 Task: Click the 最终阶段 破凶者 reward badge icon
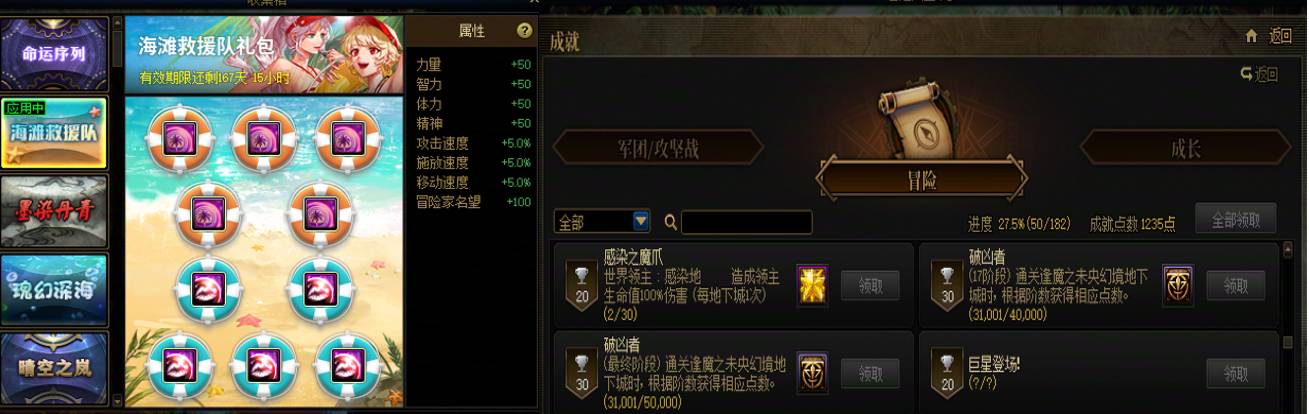pos(812,374)
